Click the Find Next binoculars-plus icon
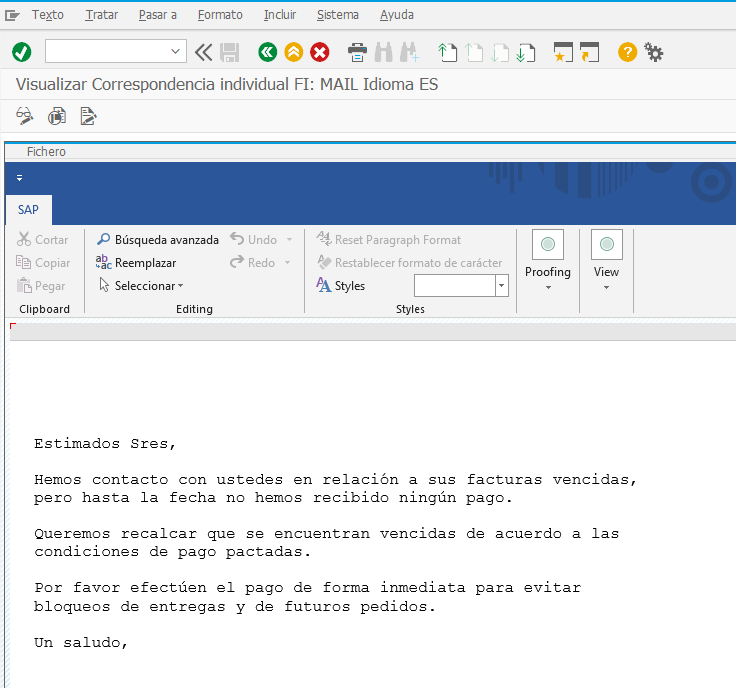736x688 pixels. (x=409, y=52)
